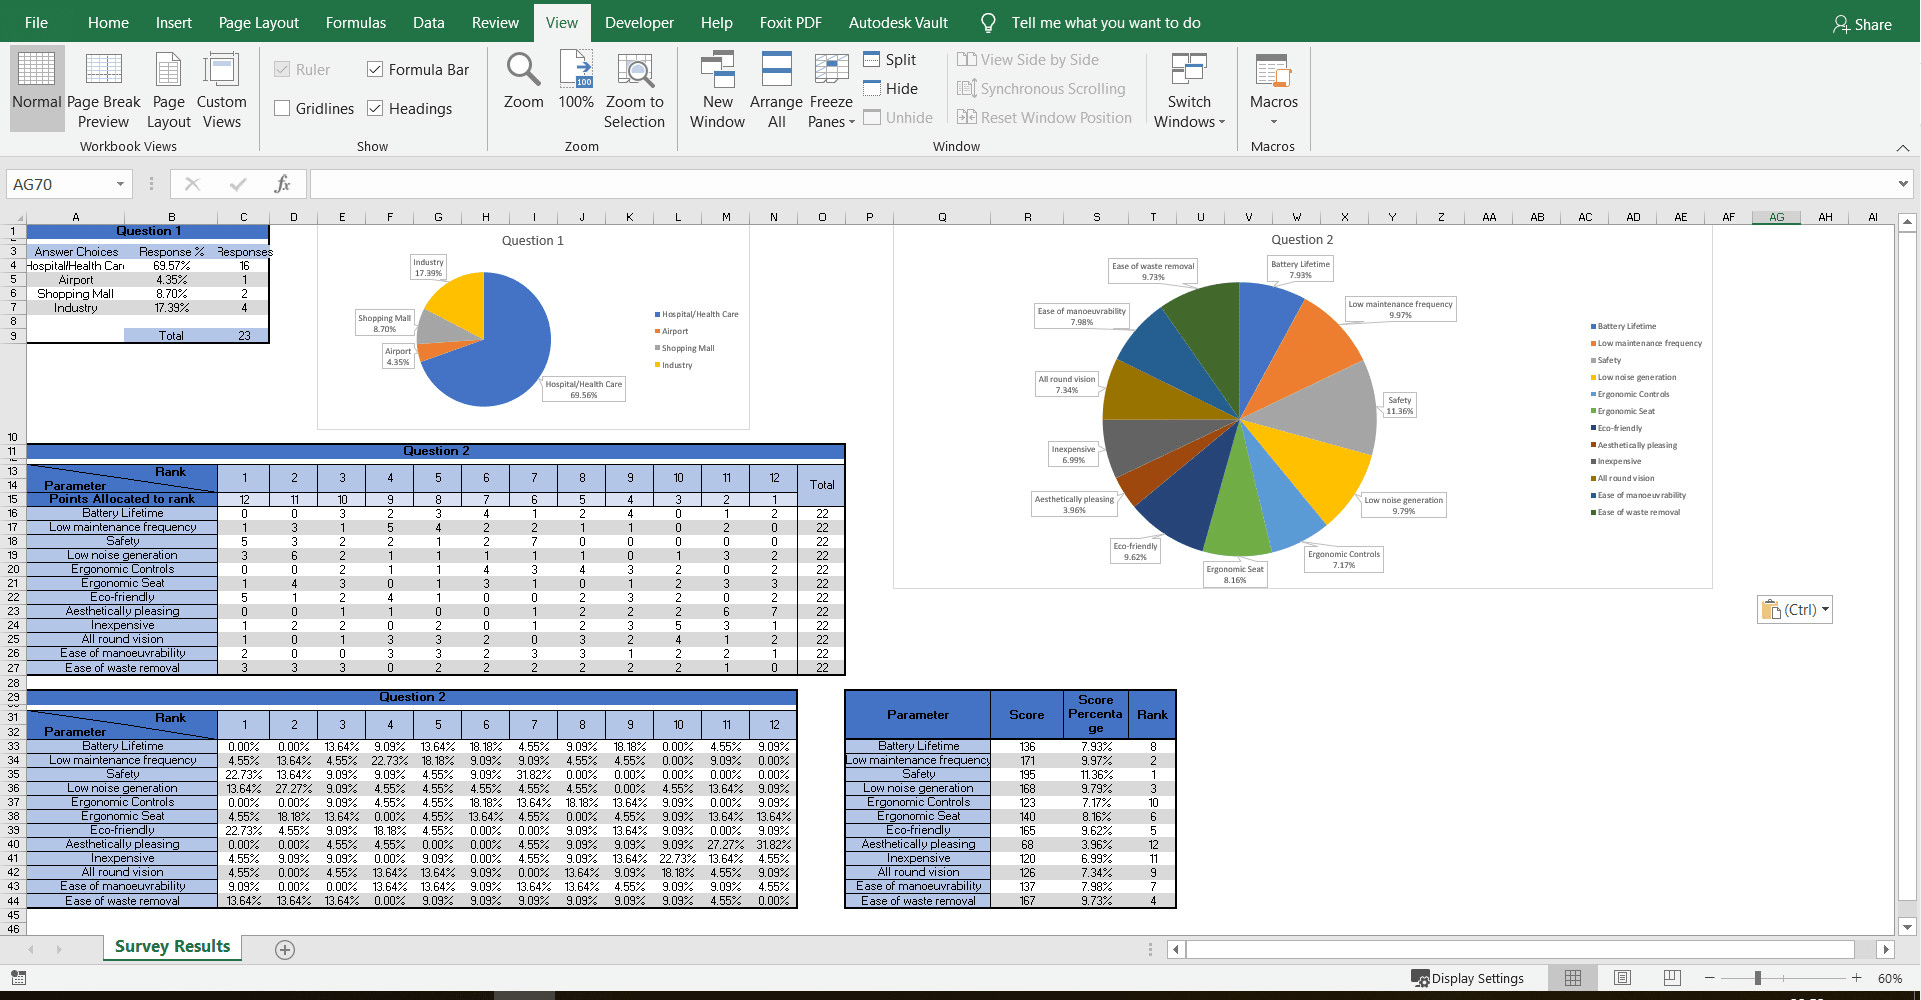Open the Developer tab

click(639, 22)
